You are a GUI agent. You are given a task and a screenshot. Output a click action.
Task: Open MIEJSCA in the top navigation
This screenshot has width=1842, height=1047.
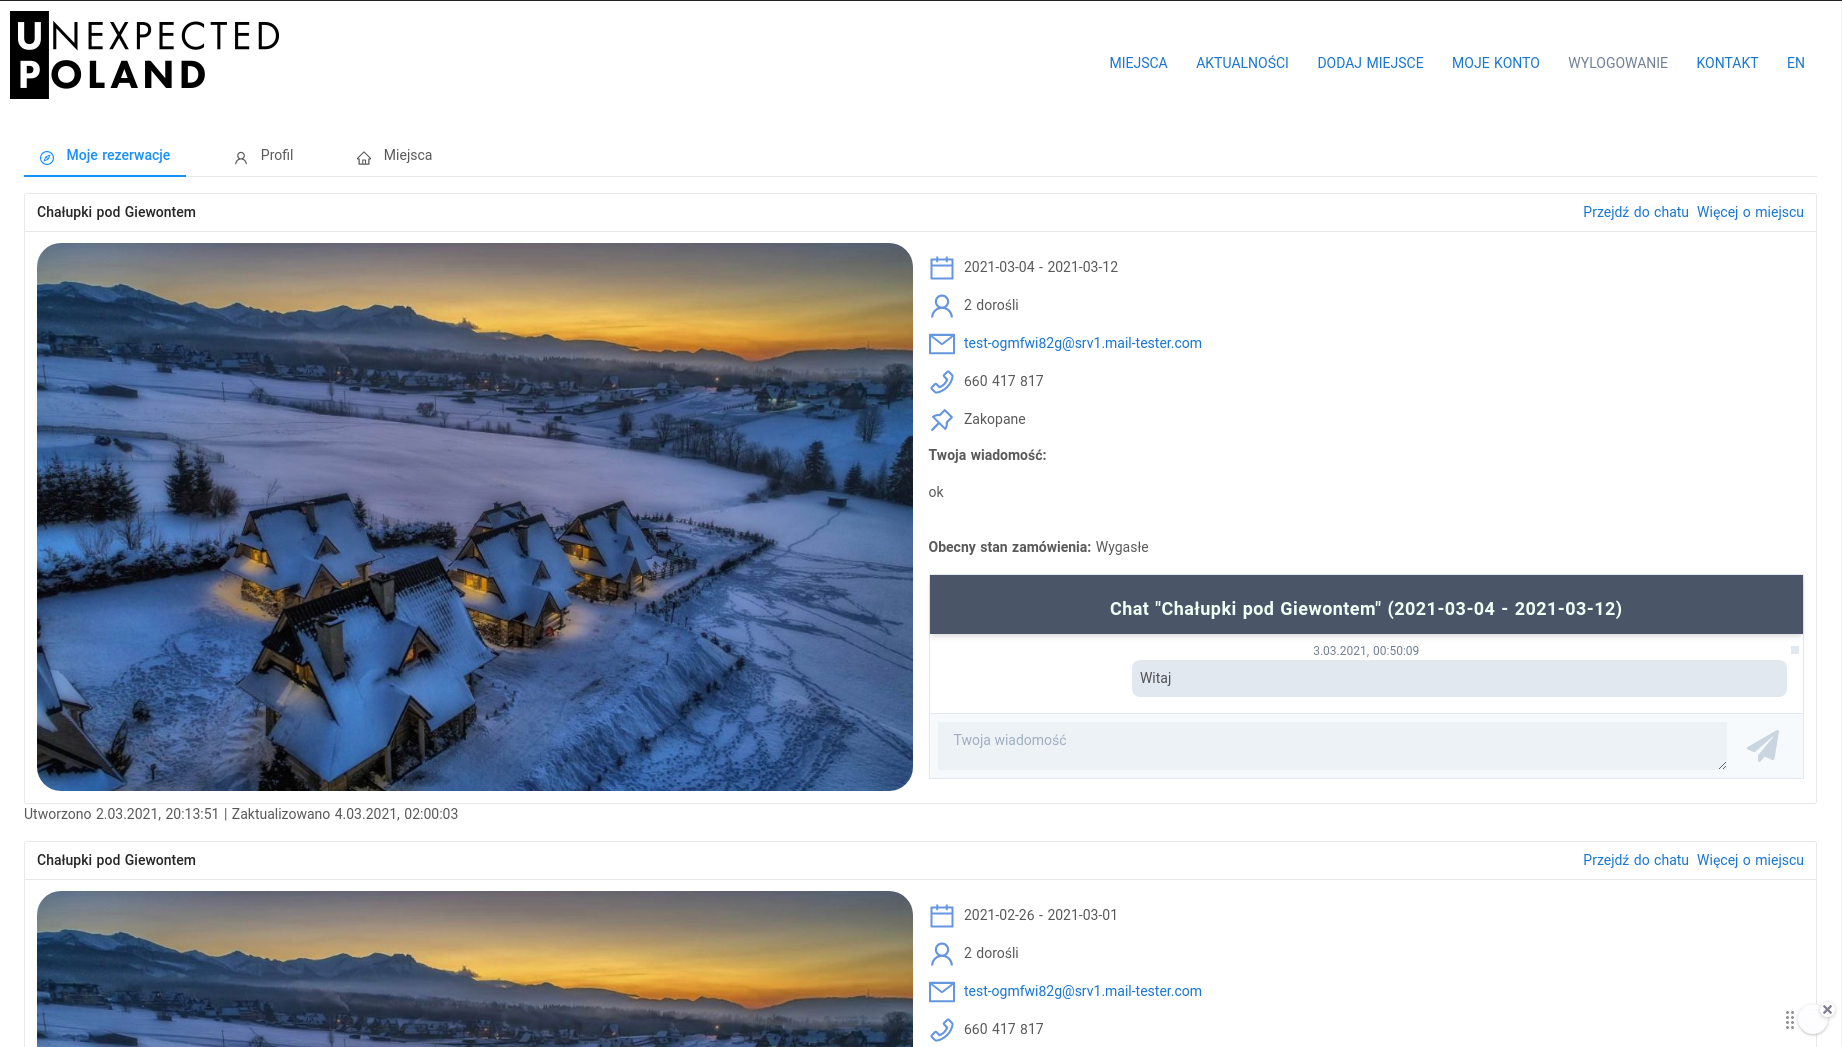pyautogui.click(x=1138, y=63)
